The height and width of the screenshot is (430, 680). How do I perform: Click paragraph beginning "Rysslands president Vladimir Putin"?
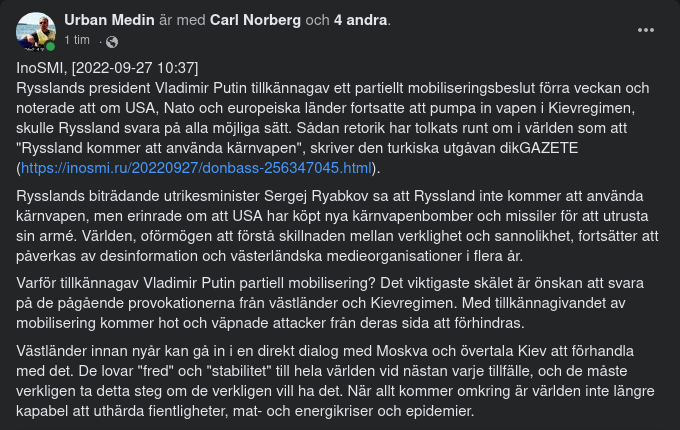coord(333,128)
